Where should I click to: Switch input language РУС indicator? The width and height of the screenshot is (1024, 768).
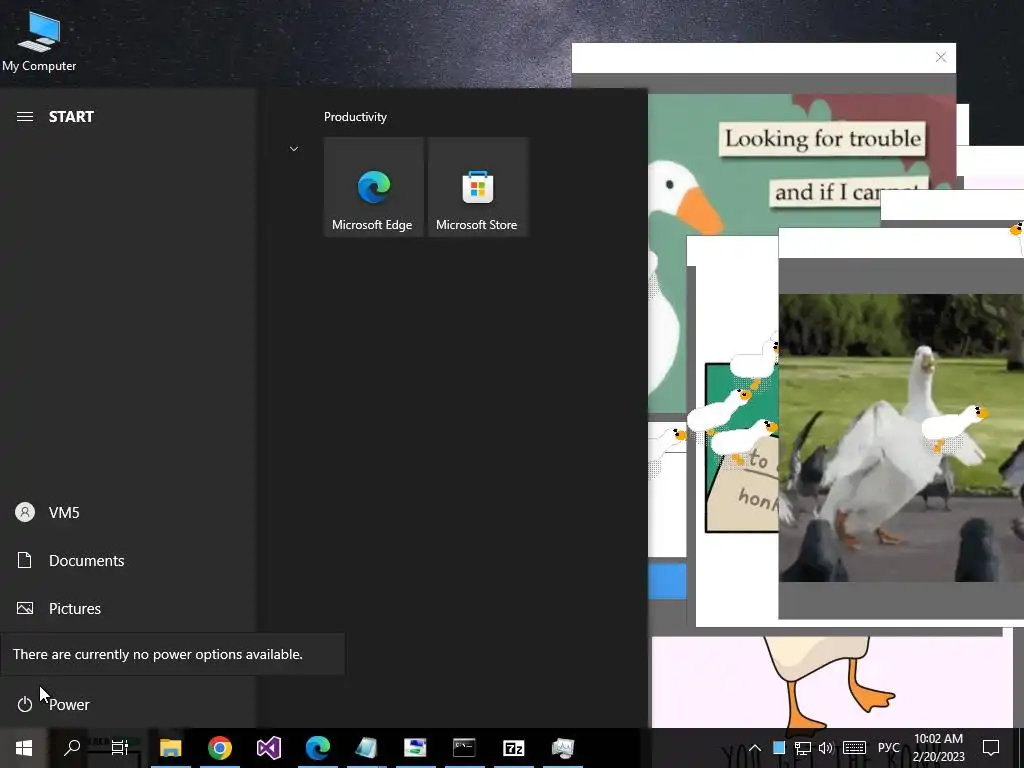click(x=888, y=748)
